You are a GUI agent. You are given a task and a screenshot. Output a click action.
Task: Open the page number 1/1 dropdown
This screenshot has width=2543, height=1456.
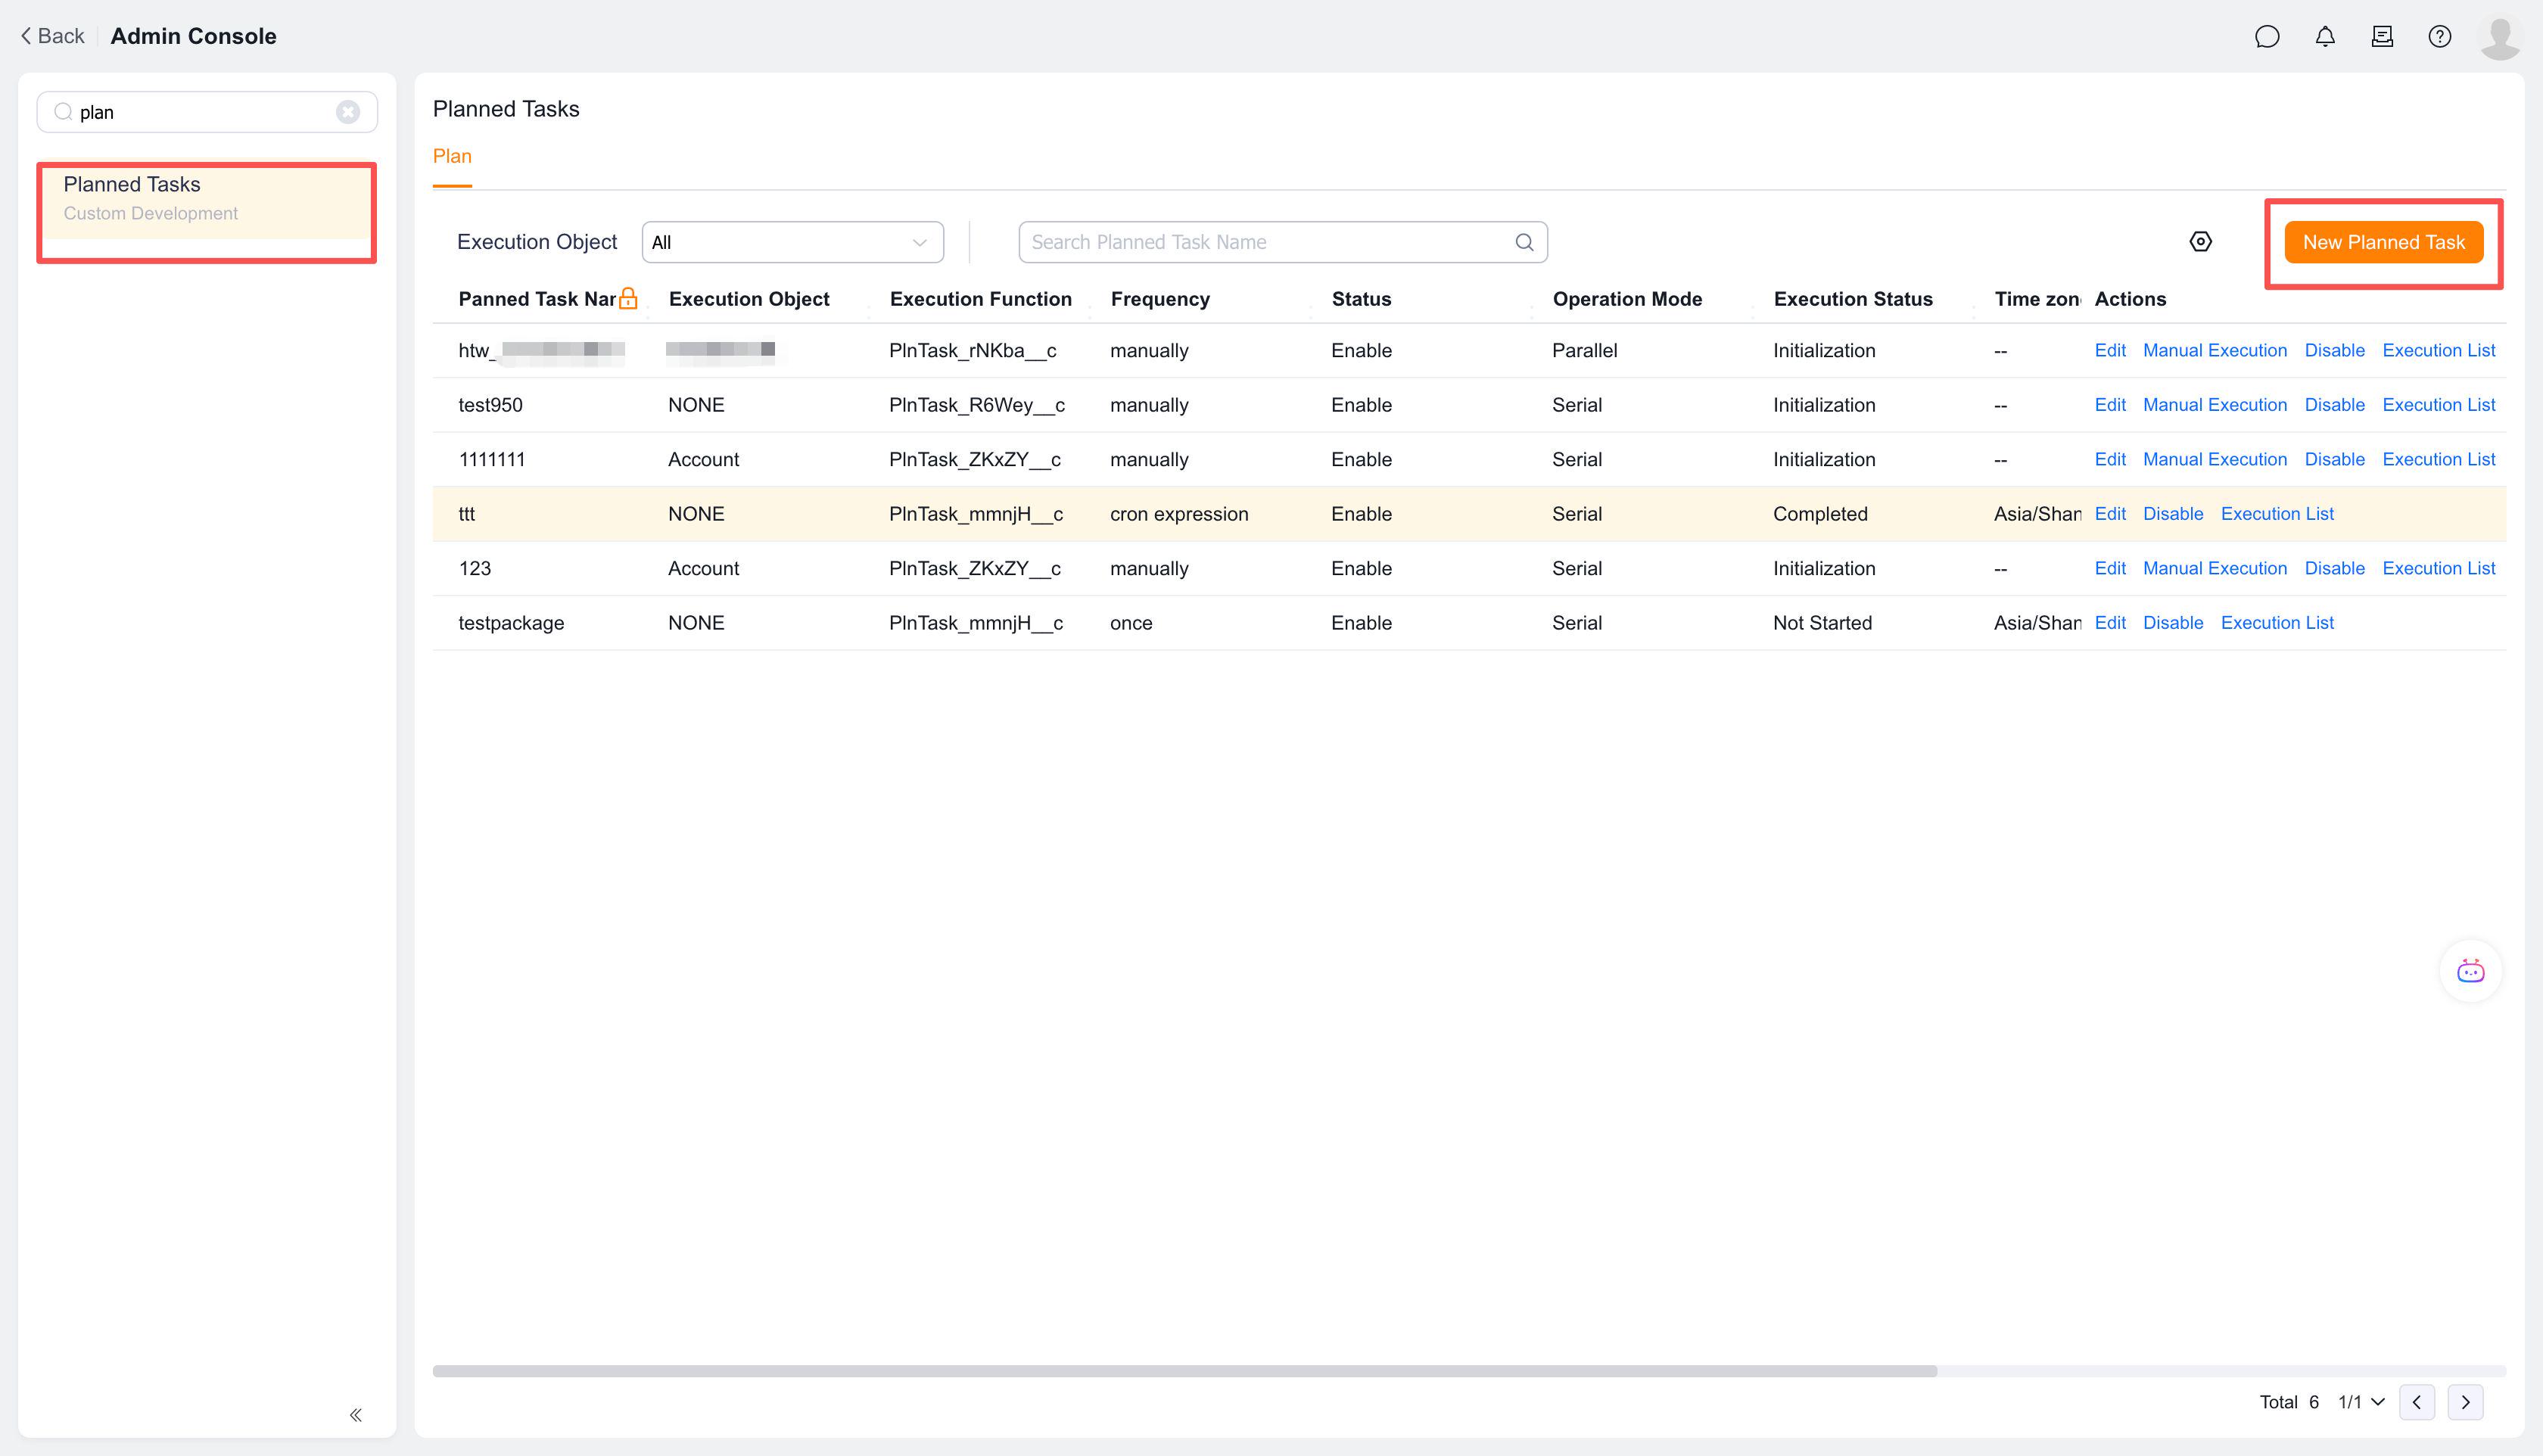pyautogui.click(x=2361, y=1402)
